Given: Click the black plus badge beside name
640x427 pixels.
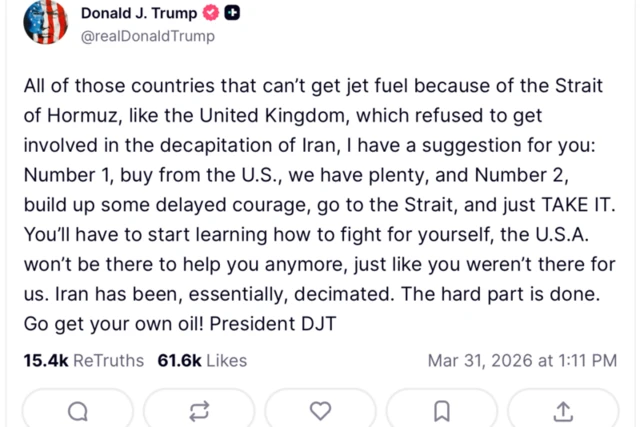Looking at the screenshot, I should [232, 14].
